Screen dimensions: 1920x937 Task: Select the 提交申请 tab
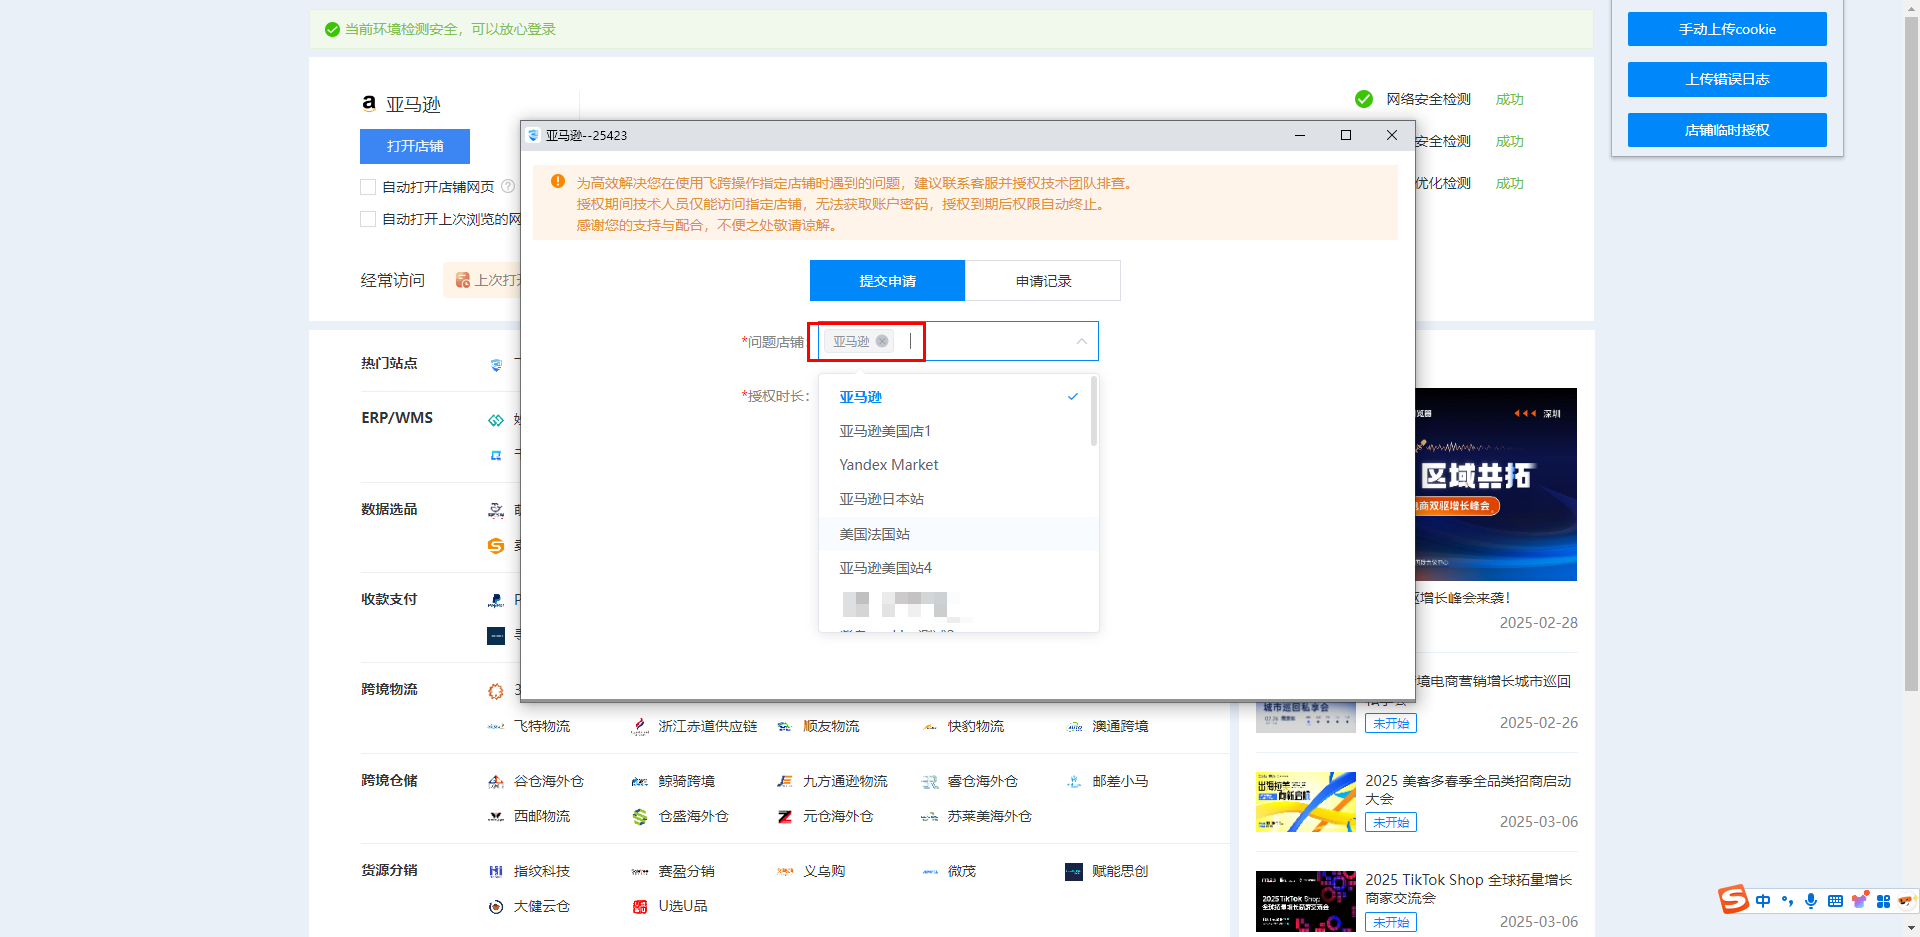887,281
